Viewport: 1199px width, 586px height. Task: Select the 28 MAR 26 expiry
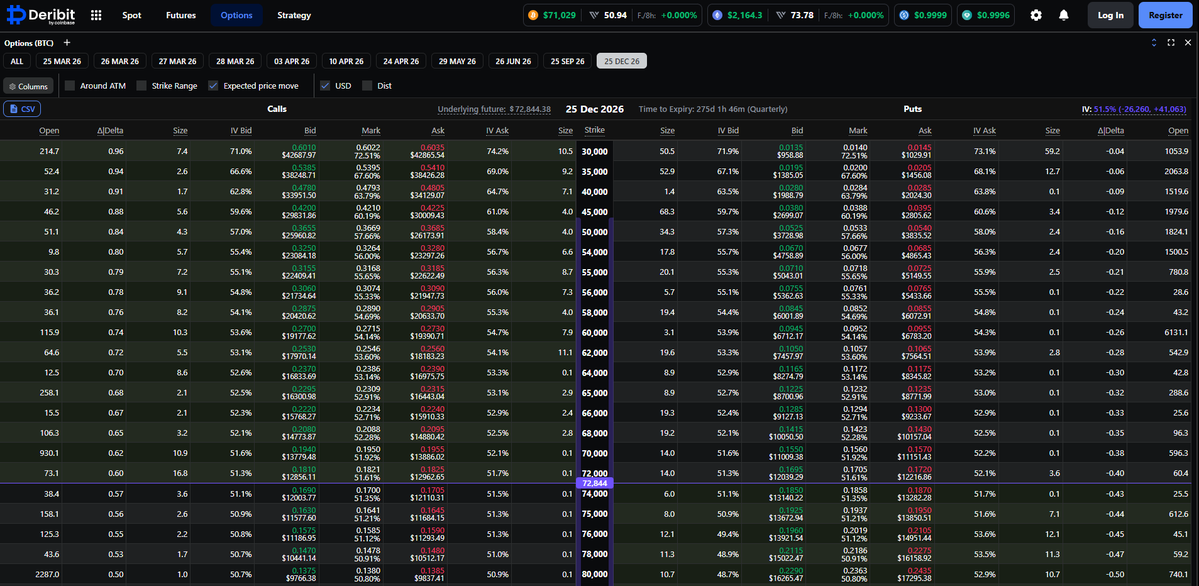coord(236,61)
